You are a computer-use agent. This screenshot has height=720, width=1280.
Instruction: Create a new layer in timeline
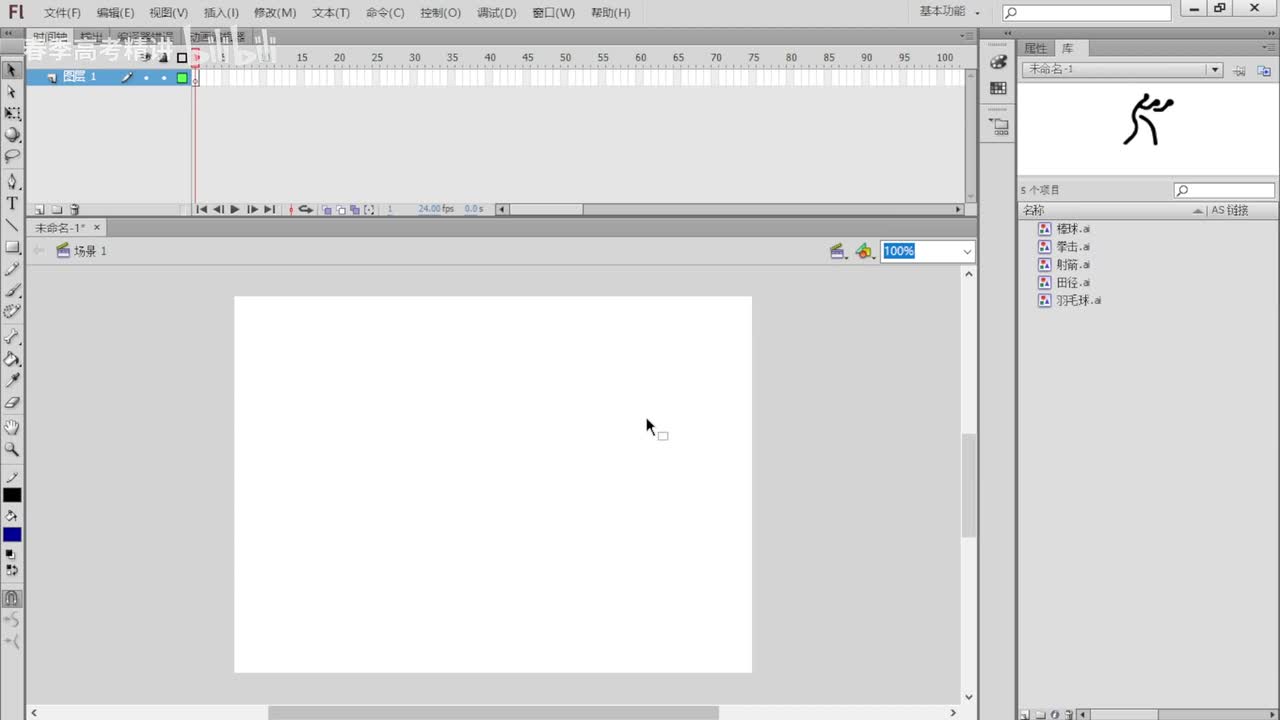coord(40,210)
